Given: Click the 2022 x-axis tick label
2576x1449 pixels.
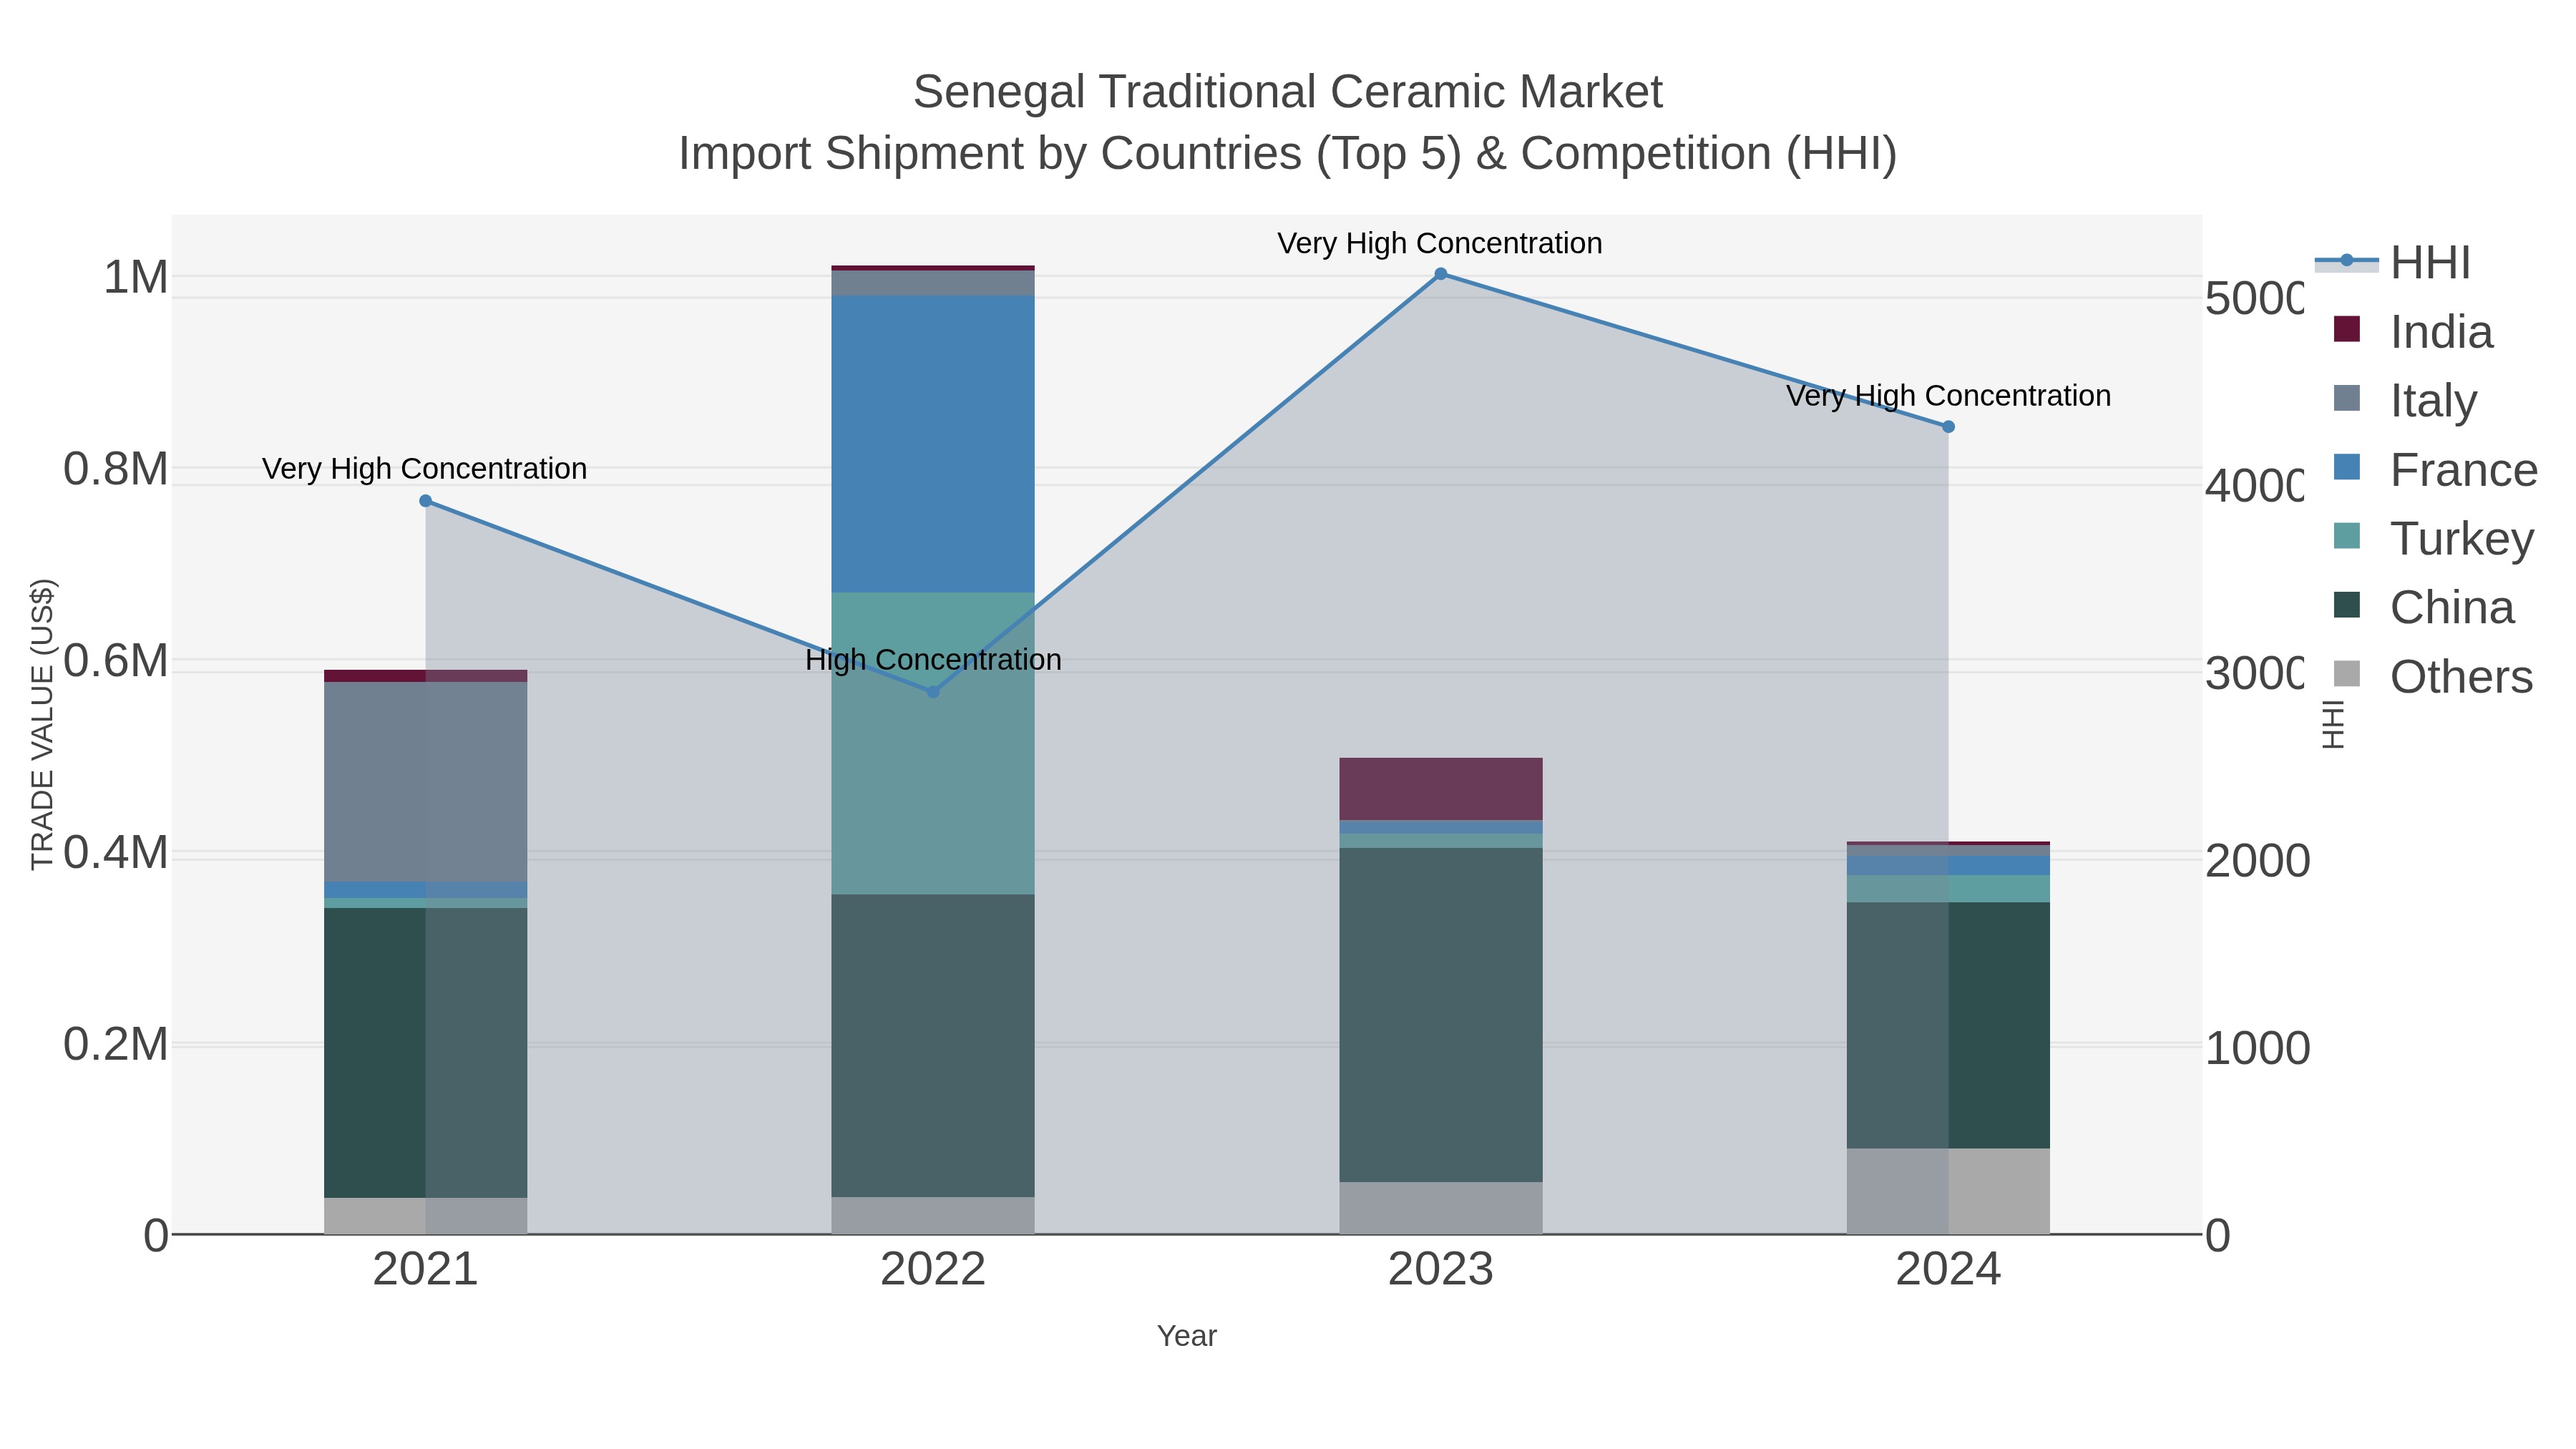Looking at the screenshot, I should point(933,1270).
